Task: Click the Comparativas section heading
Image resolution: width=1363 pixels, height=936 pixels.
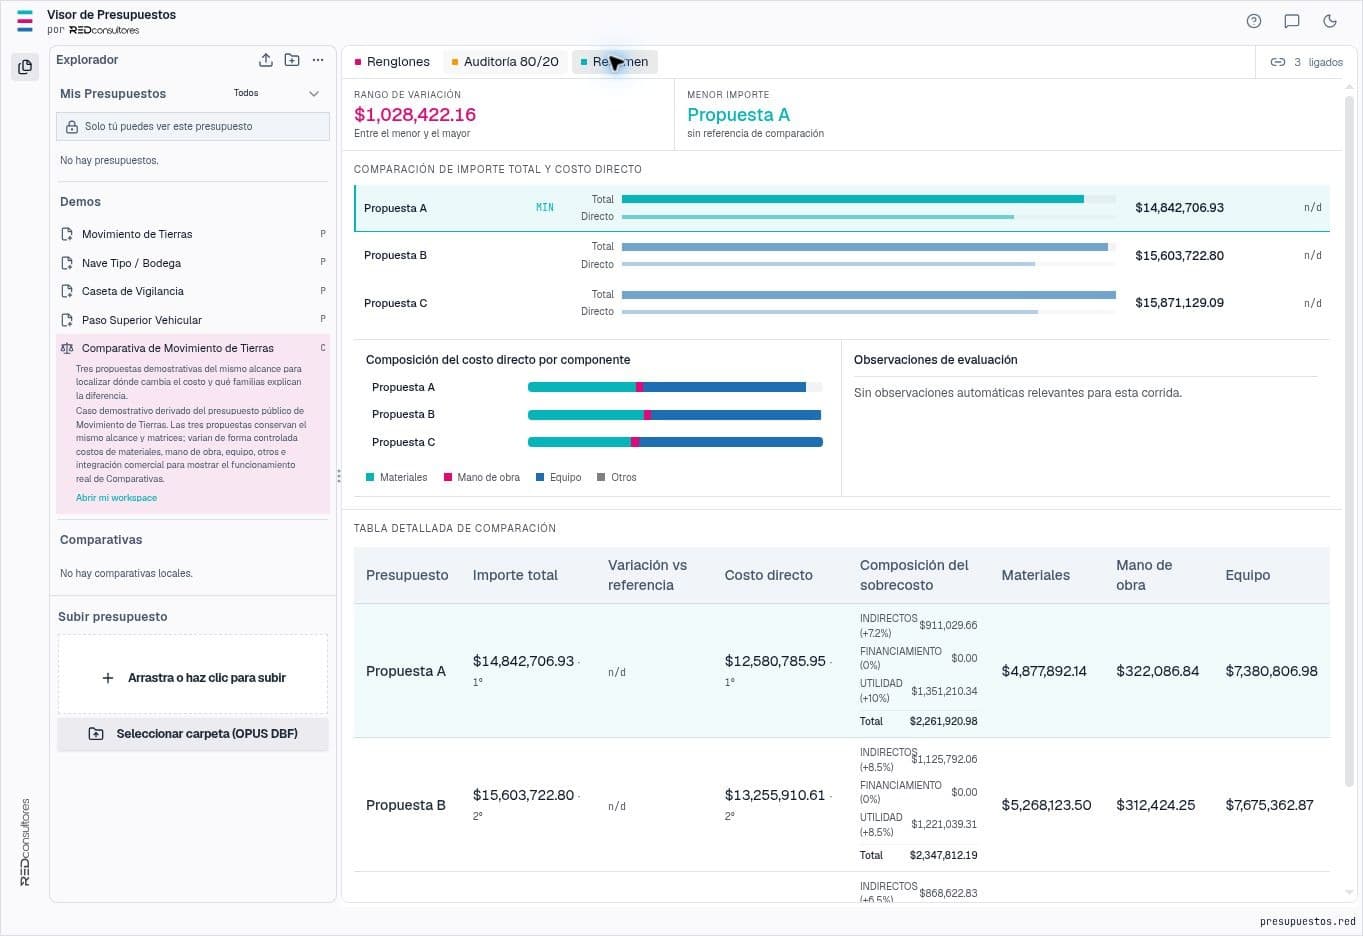Action: pos(101,540)
